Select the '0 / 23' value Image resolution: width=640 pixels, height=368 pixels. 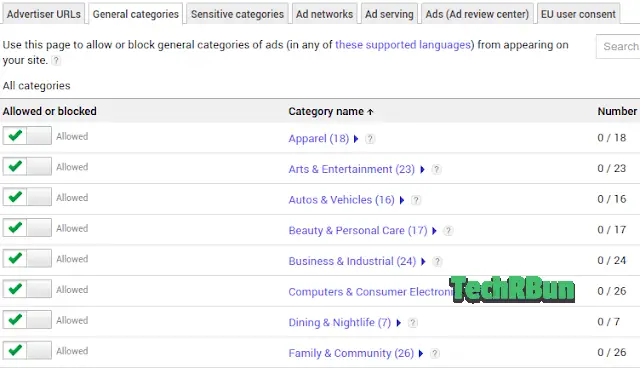click(612, 168)
